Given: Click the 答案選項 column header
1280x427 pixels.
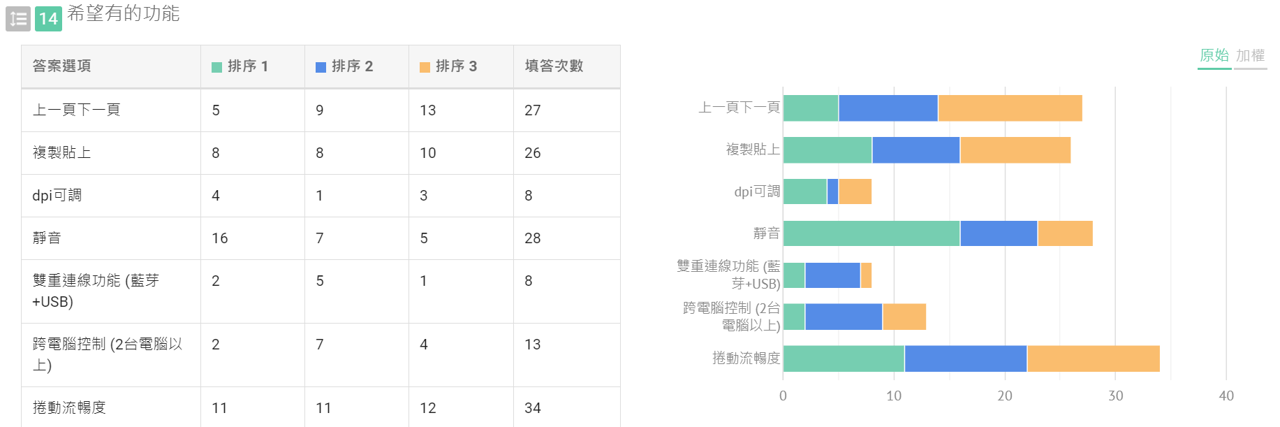Looking at the screenshot, I should tap(62, 66).
